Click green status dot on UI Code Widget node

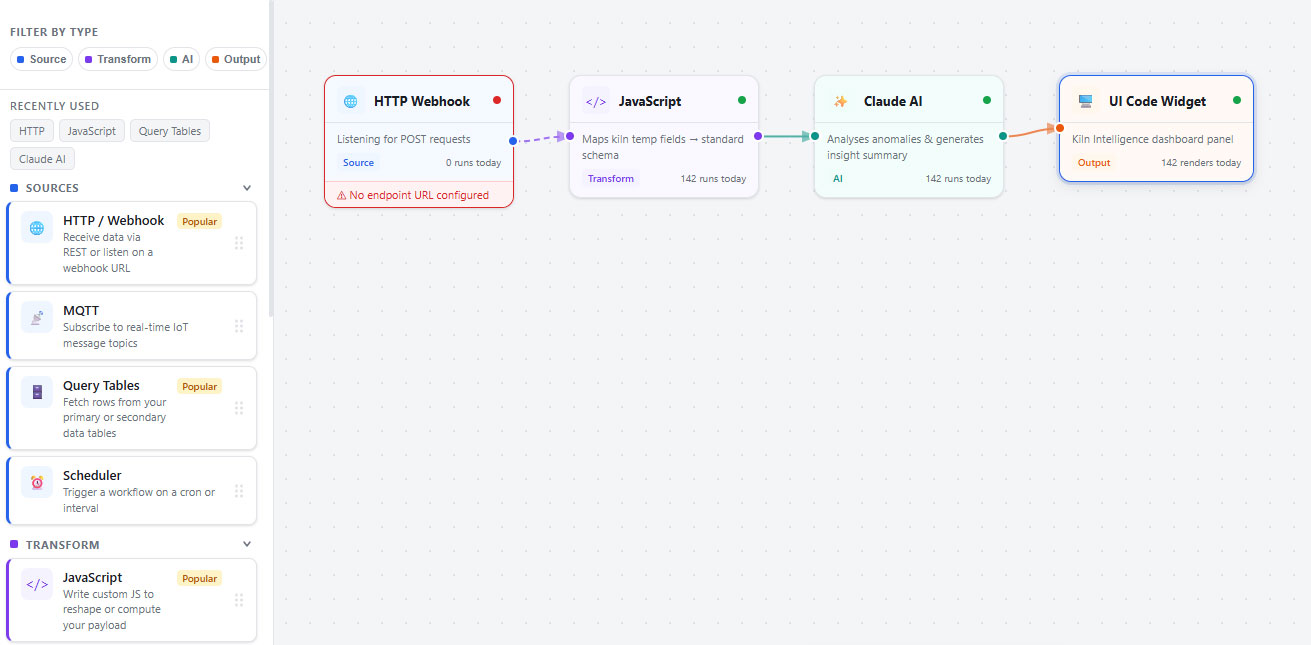click(1237, 100)
